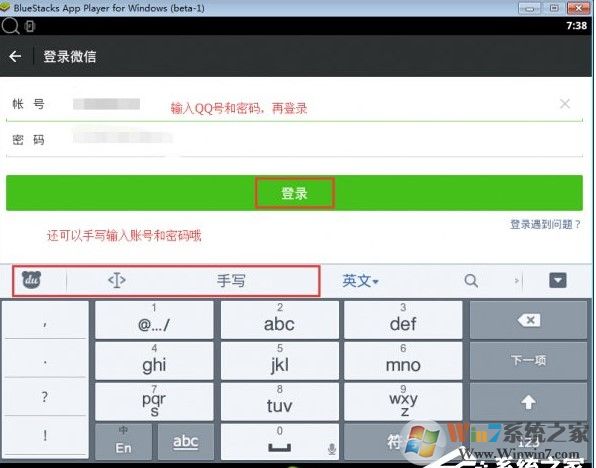The width and height of the screenshot is (596, 468).
Task: Tap the 7 pqrs key
Action: [154, 401]
